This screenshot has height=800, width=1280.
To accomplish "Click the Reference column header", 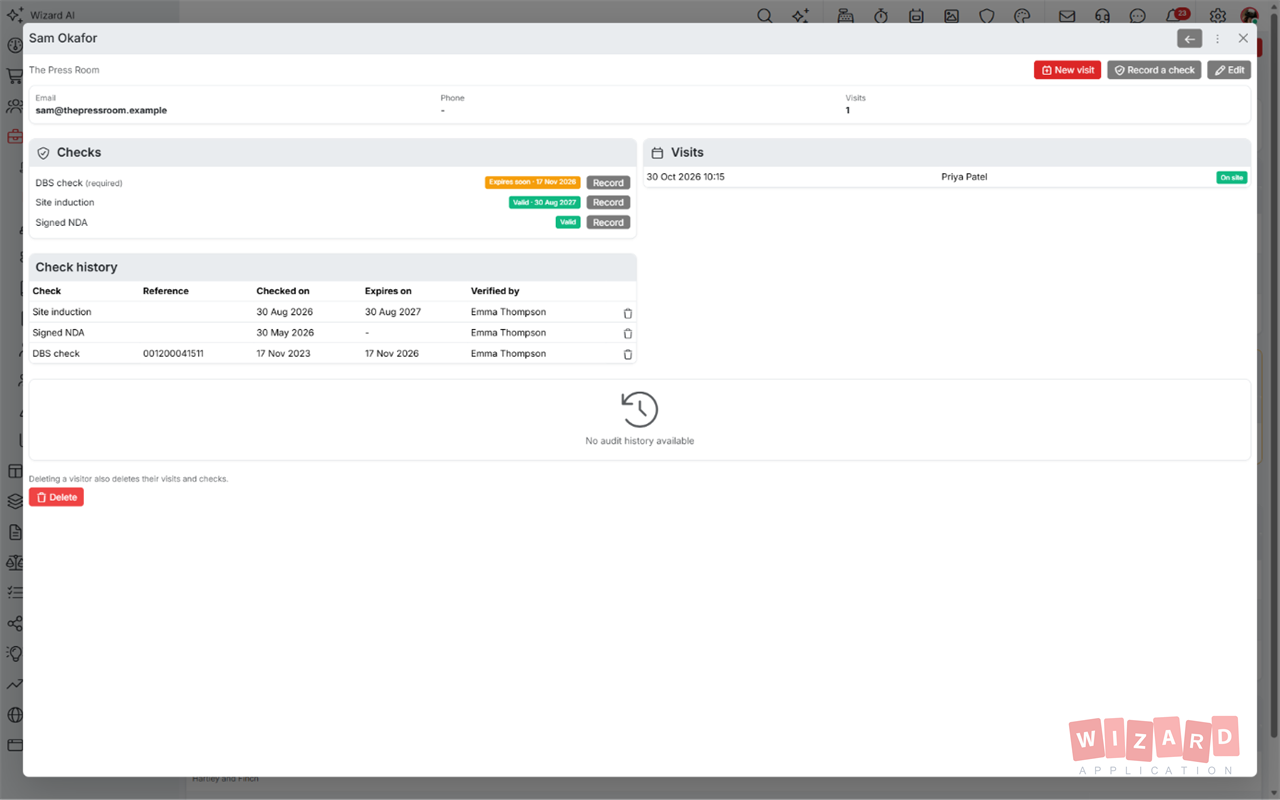I will (x=166, y=291).
